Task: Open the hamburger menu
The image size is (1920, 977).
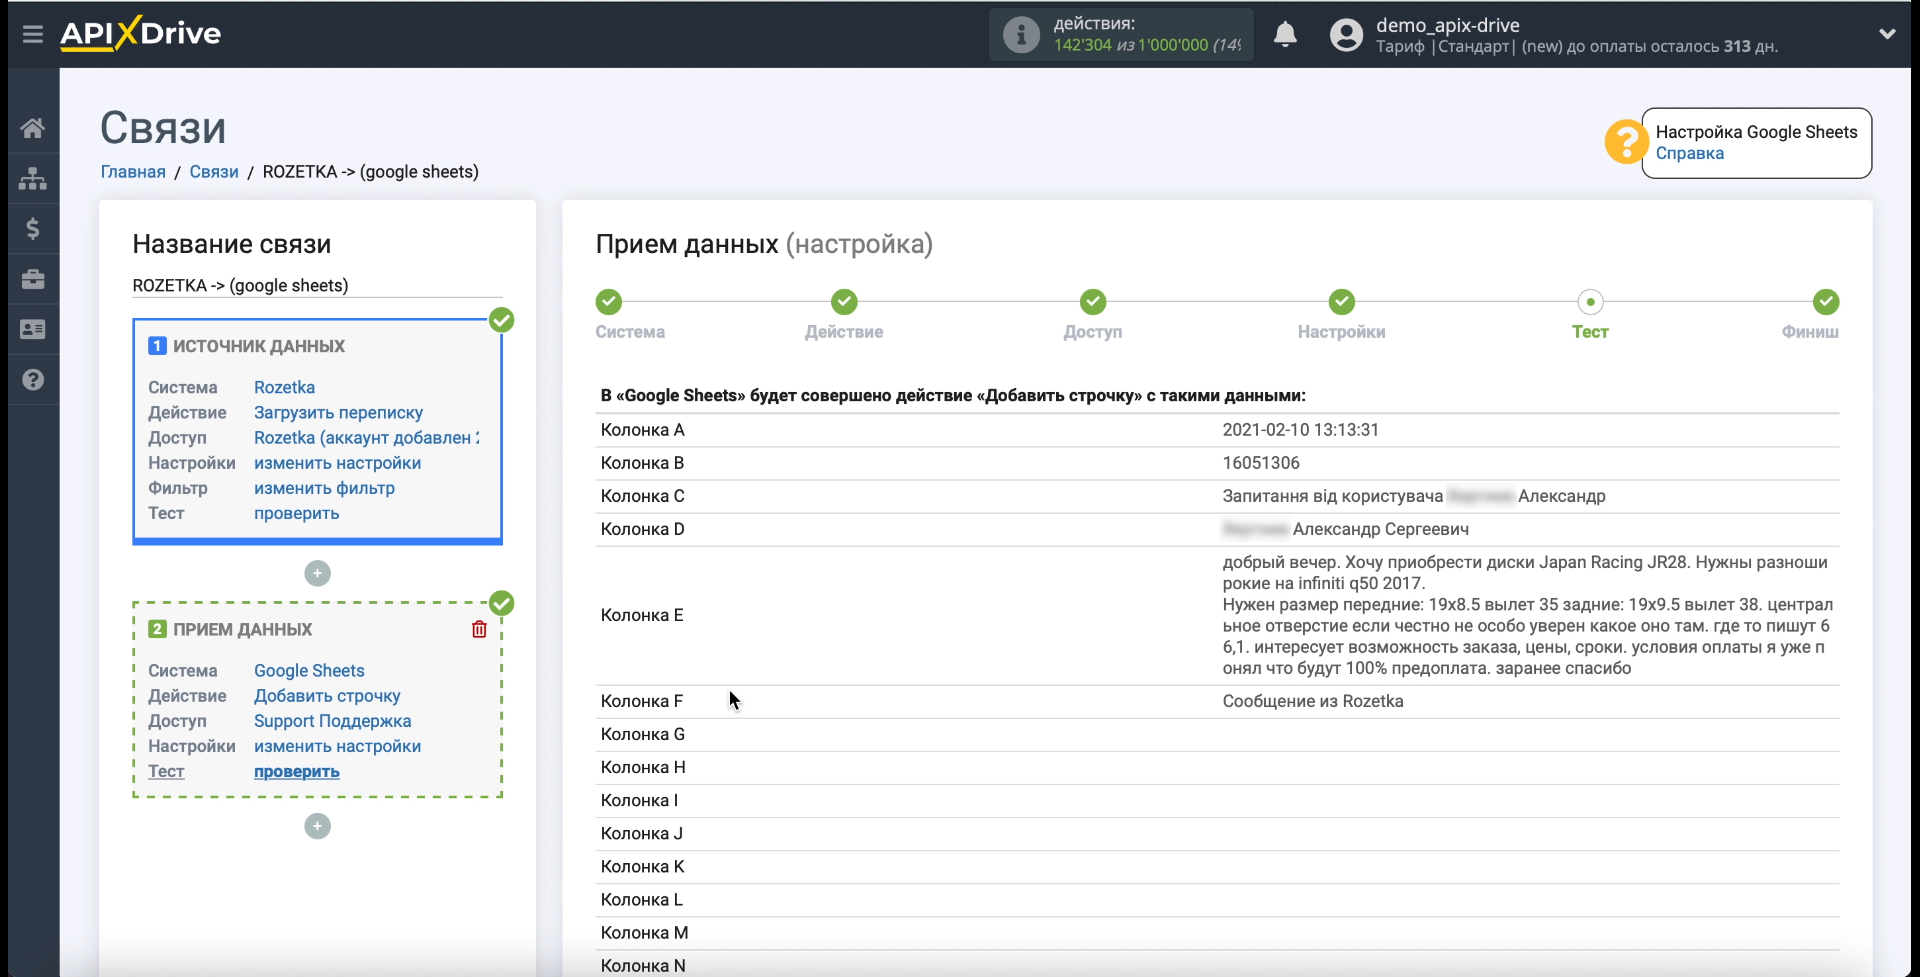Action: (x=33, y=34)
